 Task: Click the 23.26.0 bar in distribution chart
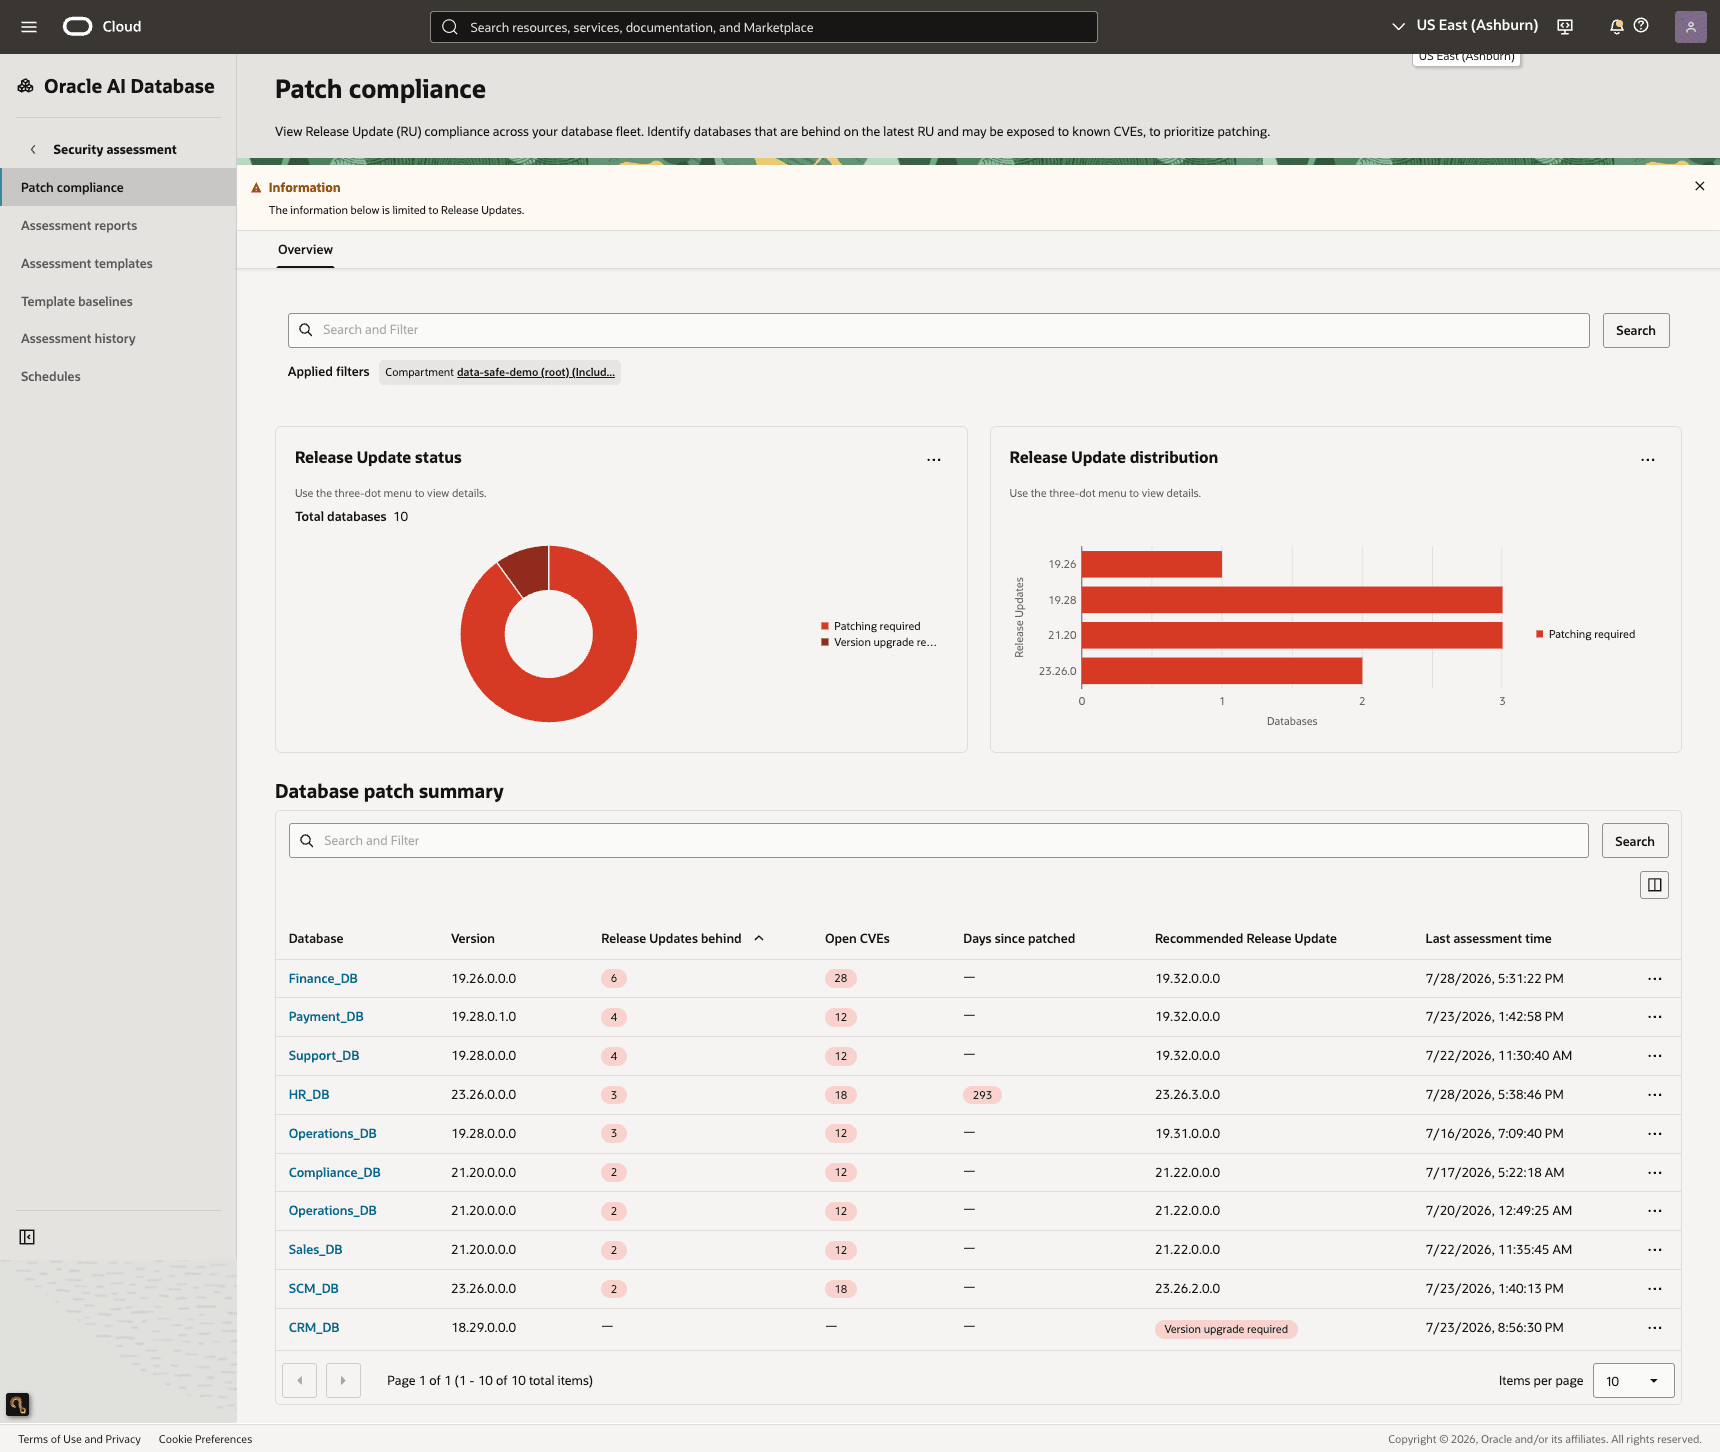pos(1222,671)
